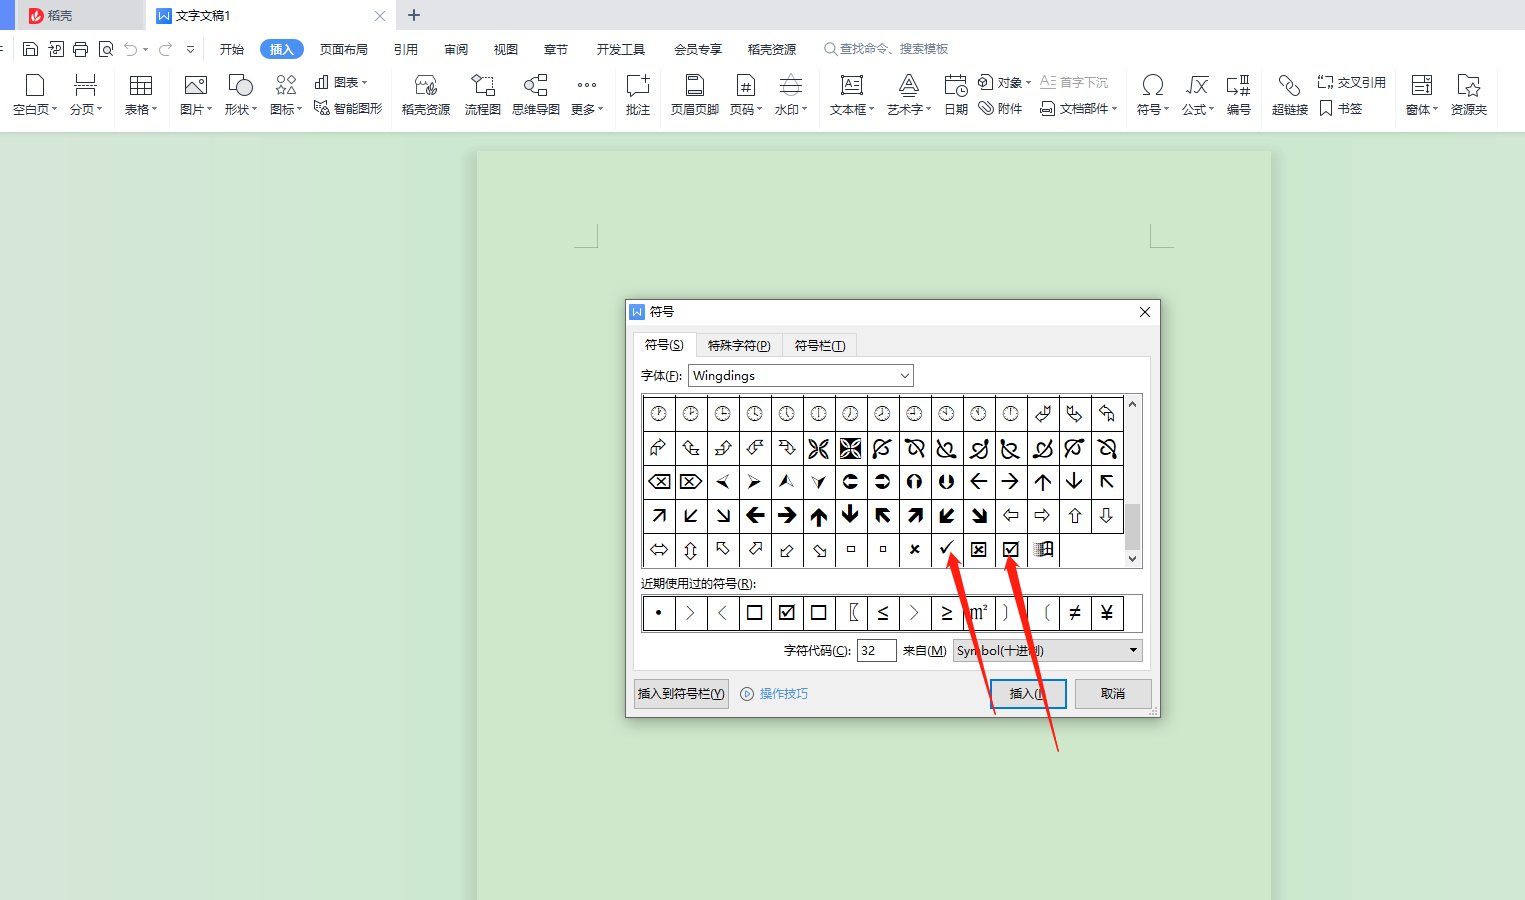
Task: Click the save icon in quick toolbar
Action: click(x=30, y=49)
